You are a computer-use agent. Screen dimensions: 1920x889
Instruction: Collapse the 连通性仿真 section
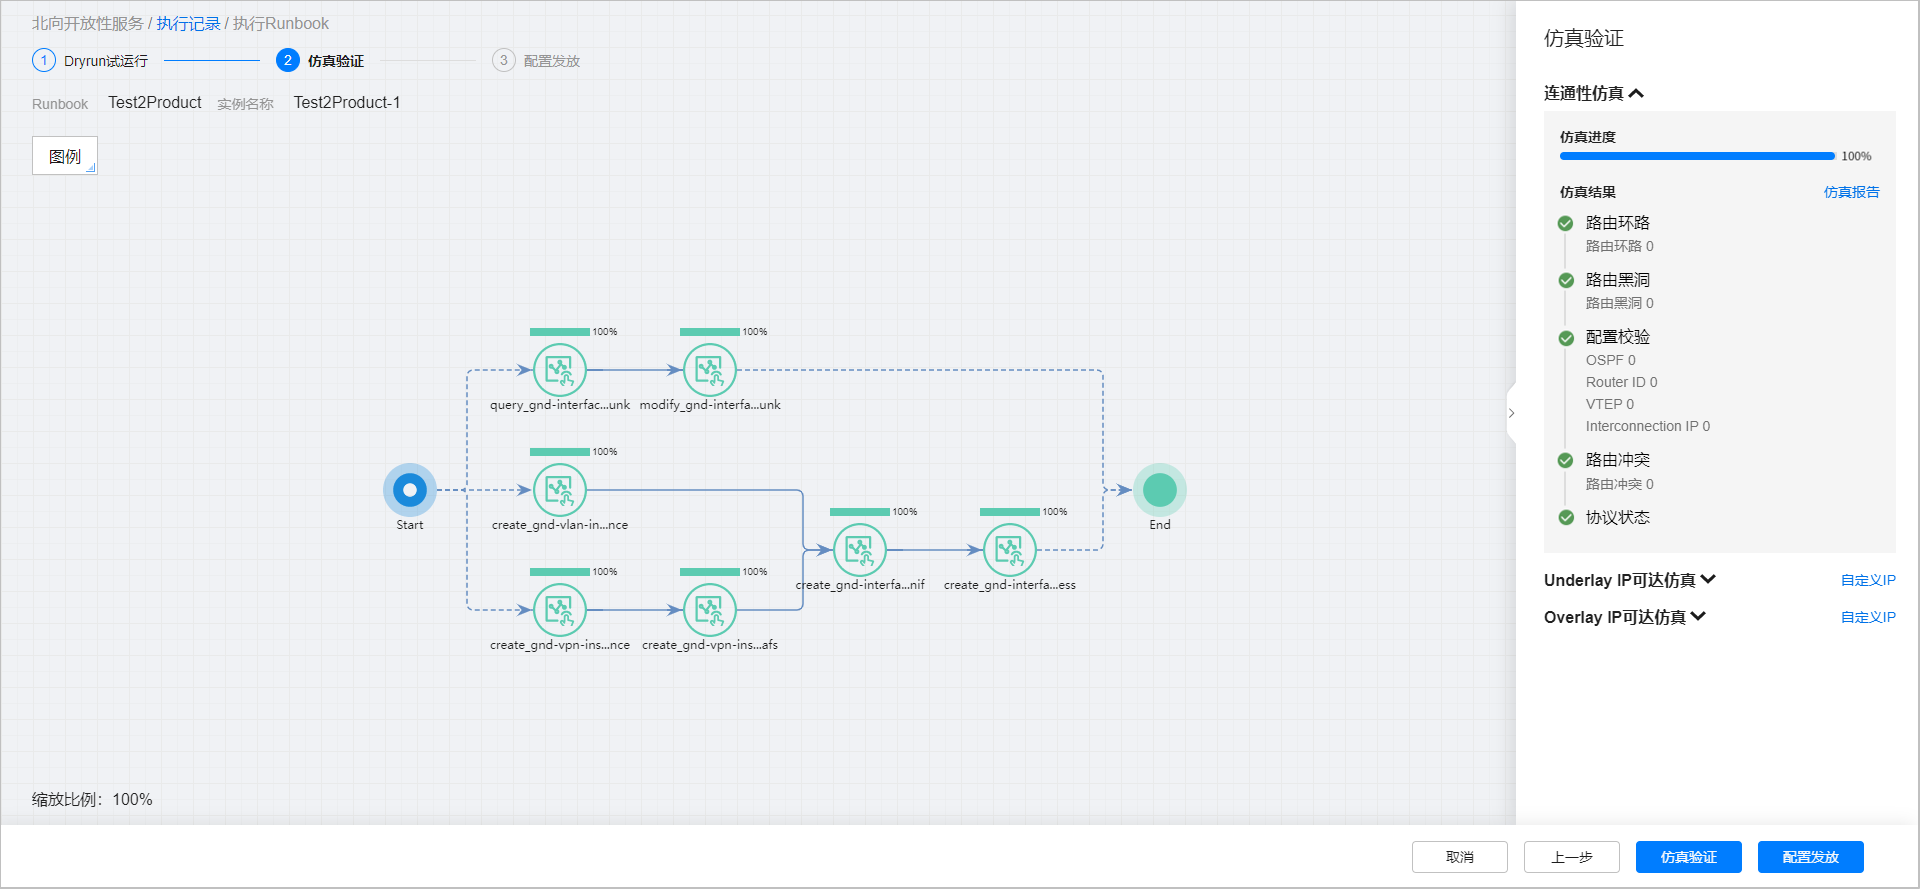click(1636, 94)
